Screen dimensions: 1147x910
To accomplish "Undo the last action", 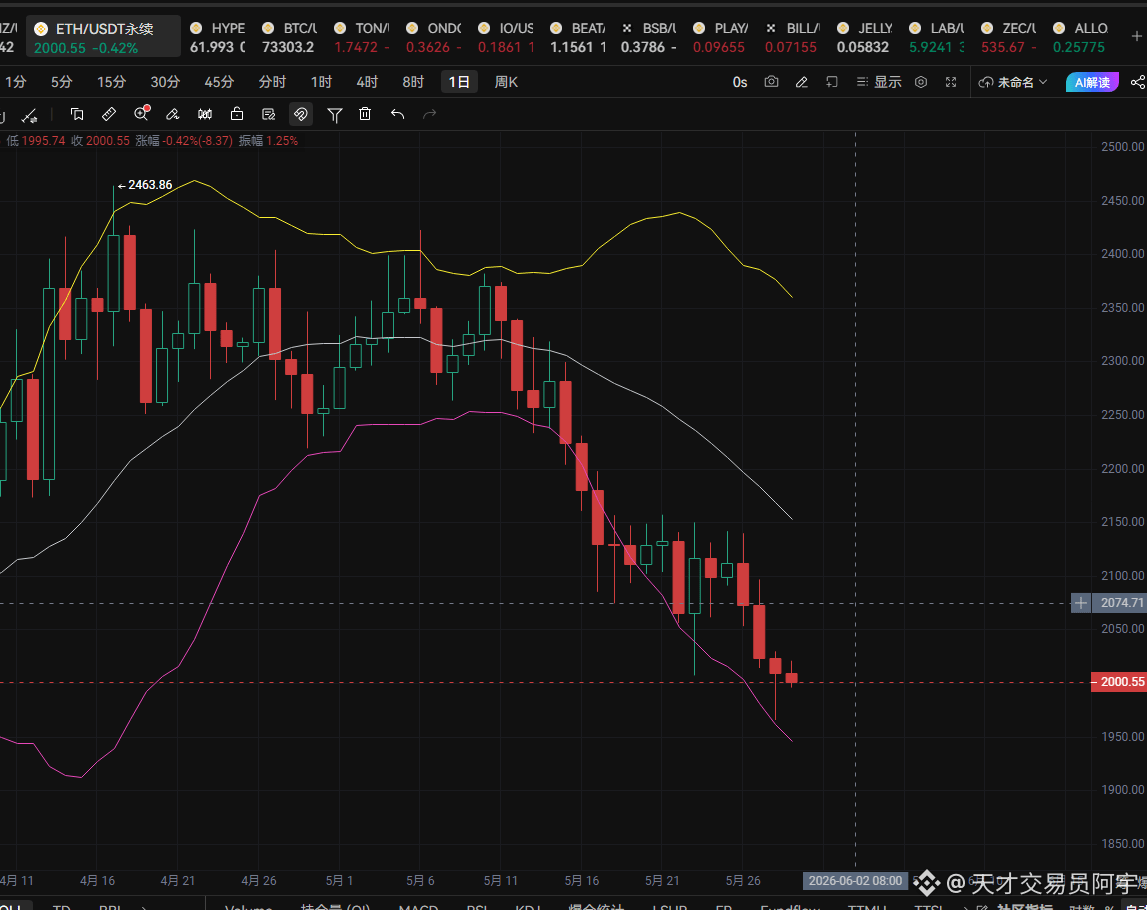I will click(397, 114).
